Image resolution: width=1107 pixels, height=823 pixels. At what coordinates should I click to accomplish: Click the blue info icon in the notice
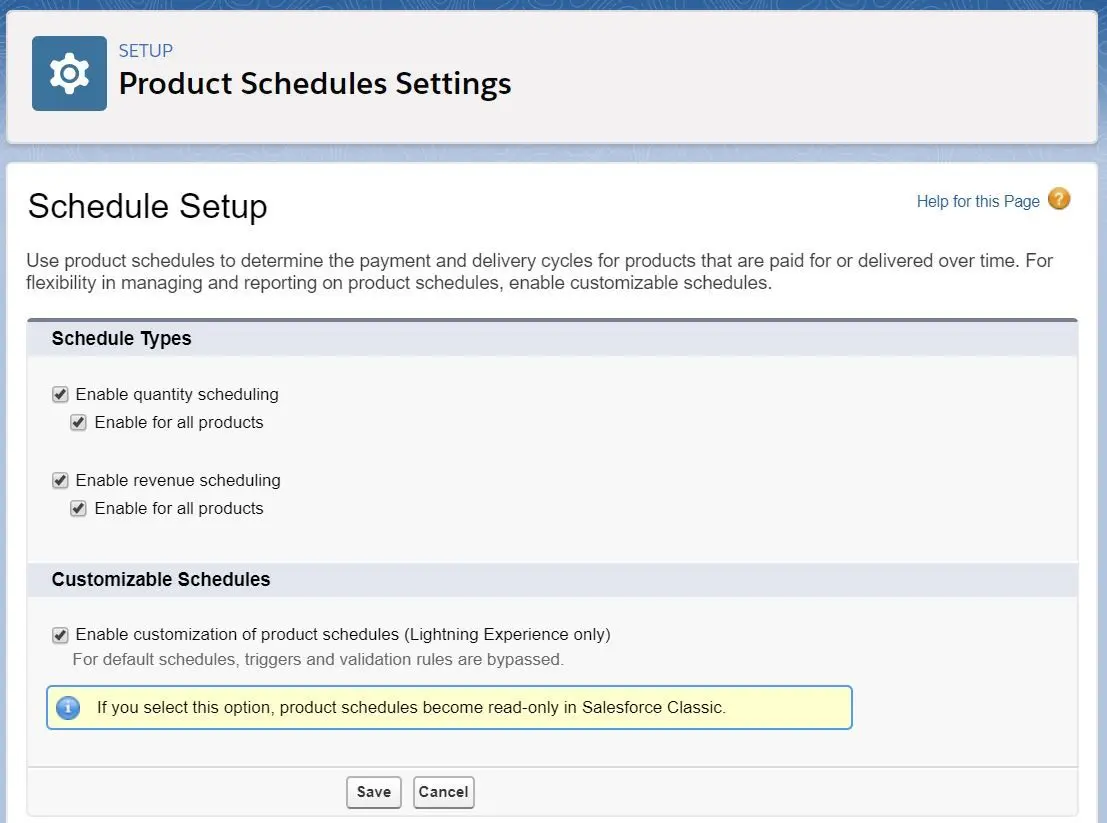coord(68,707)
